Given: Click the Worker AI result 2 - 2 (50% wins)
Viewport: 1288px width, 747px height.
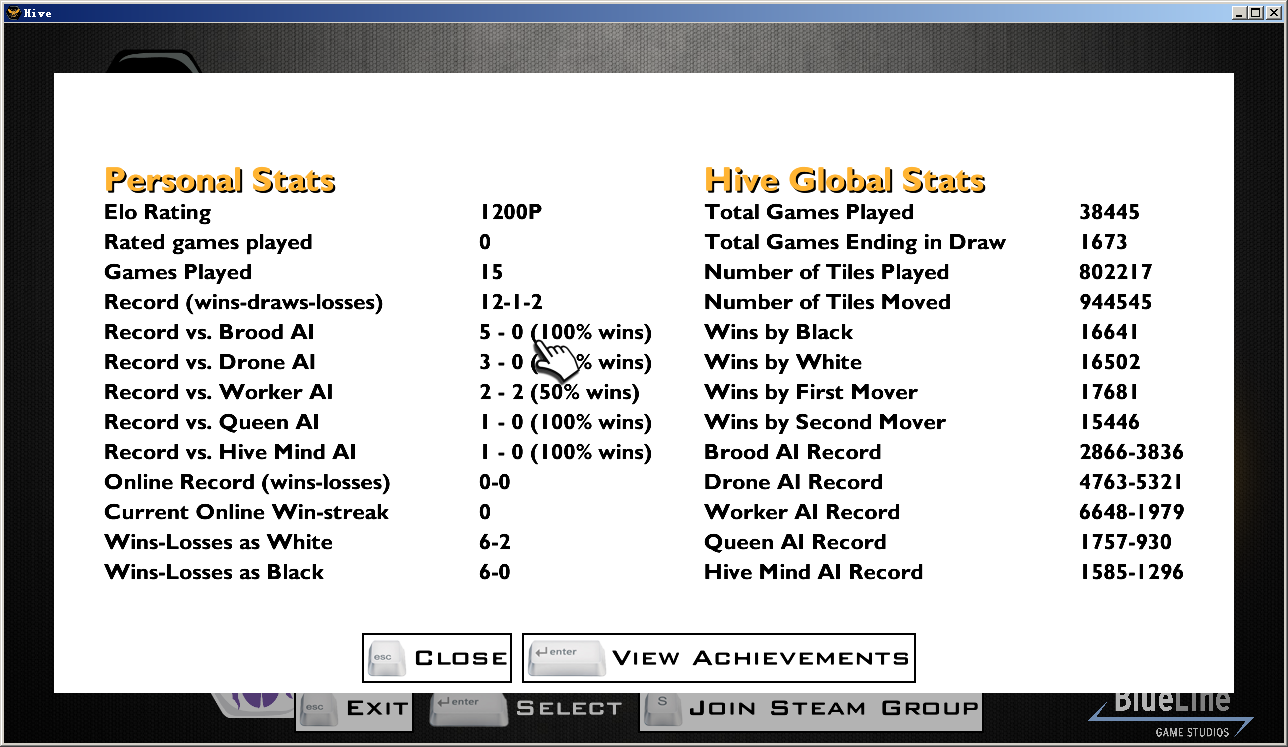Looking at the screenshot, I should coord(559,392).
